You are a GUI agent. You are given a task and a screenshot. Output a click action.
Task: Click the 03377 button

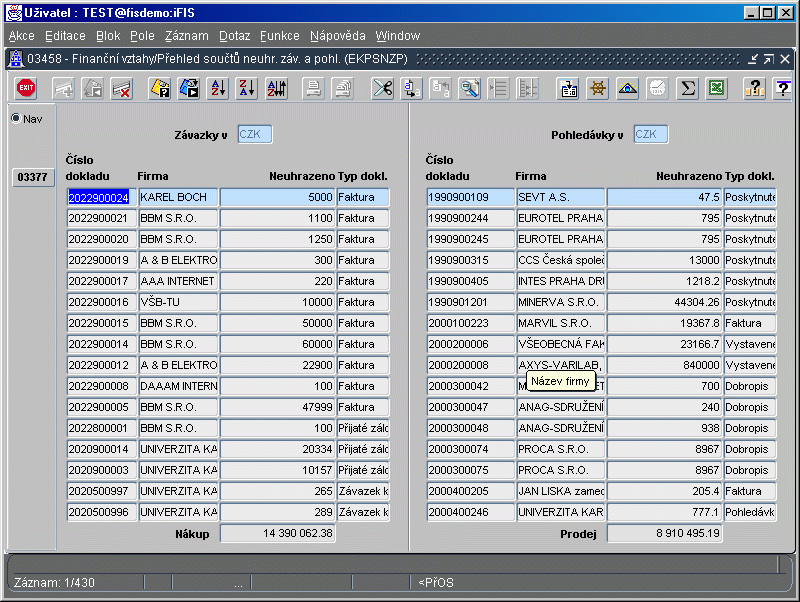pyautogui.click(x=33, y=178)
